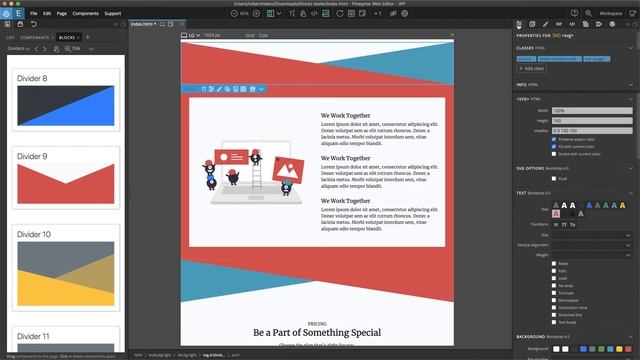
Task: Switch to the Components panel tab
Action: [35, 38]
